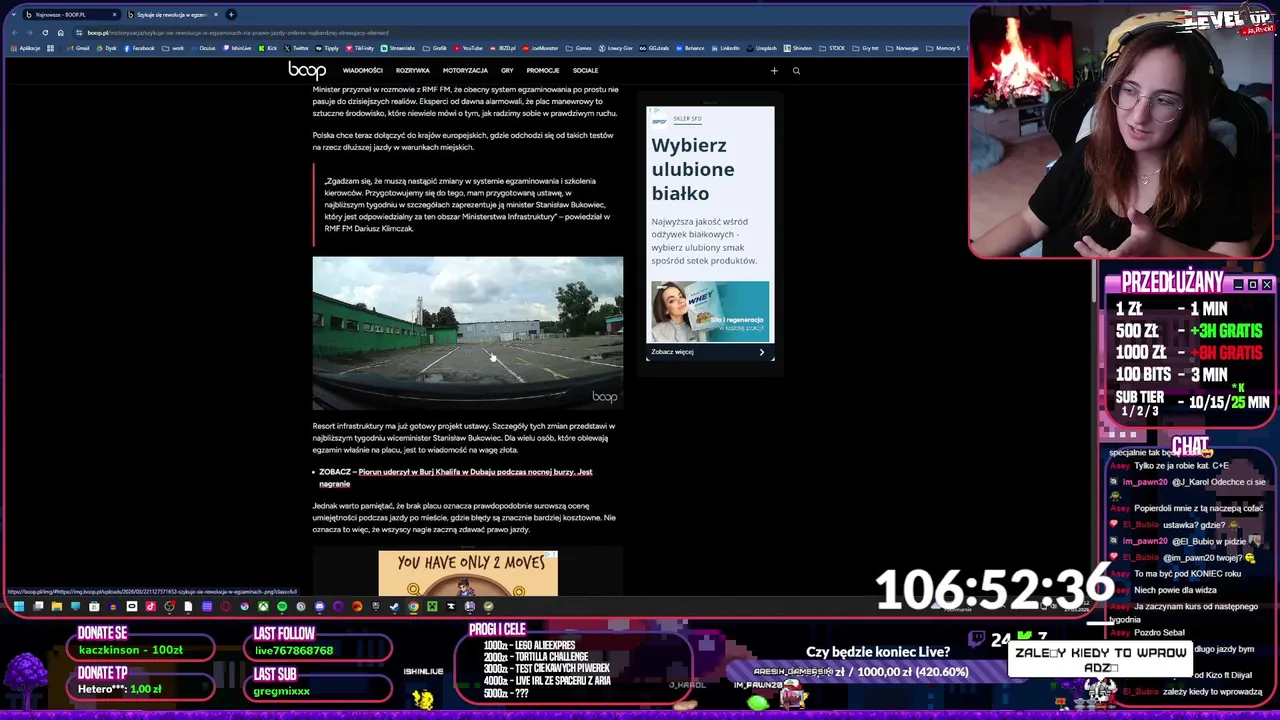Go to the browser home page
Viewport: 1280px width, 720px height.
[x=60, y=32]
